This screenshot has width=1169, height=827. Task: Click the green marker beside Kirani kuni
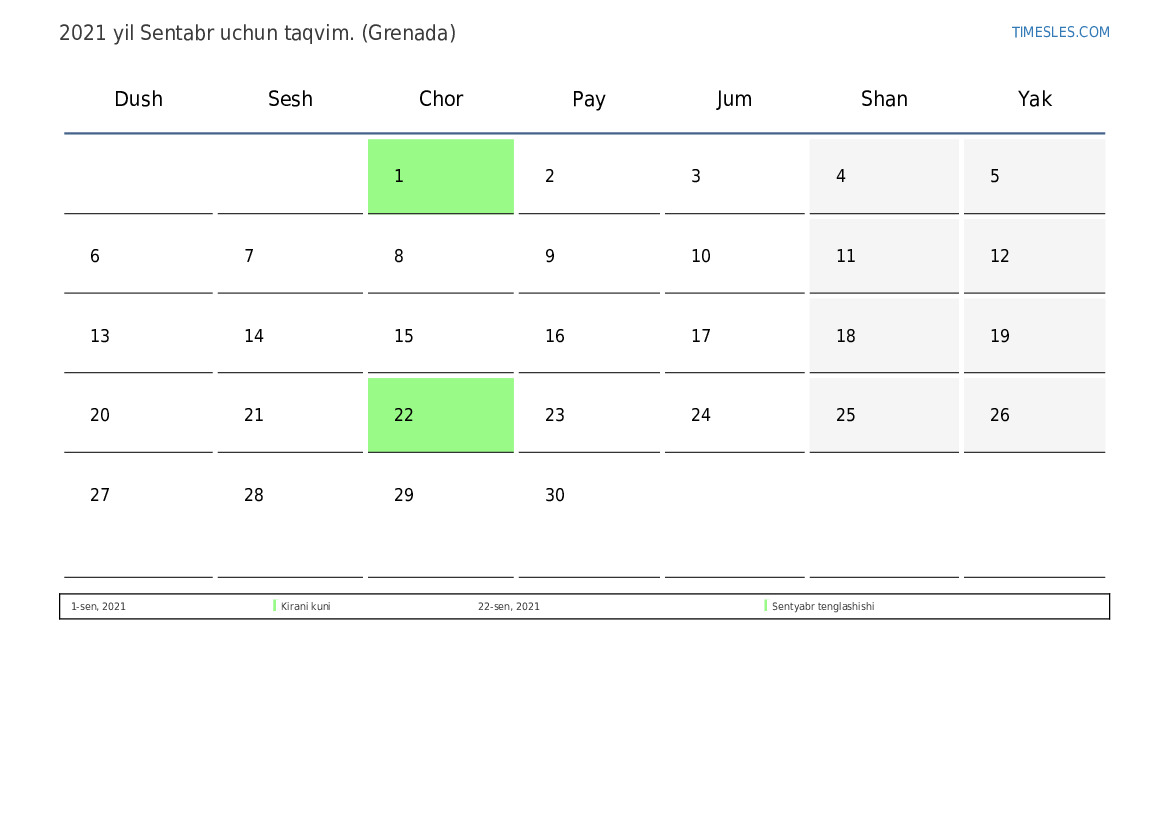coord(274,606)
